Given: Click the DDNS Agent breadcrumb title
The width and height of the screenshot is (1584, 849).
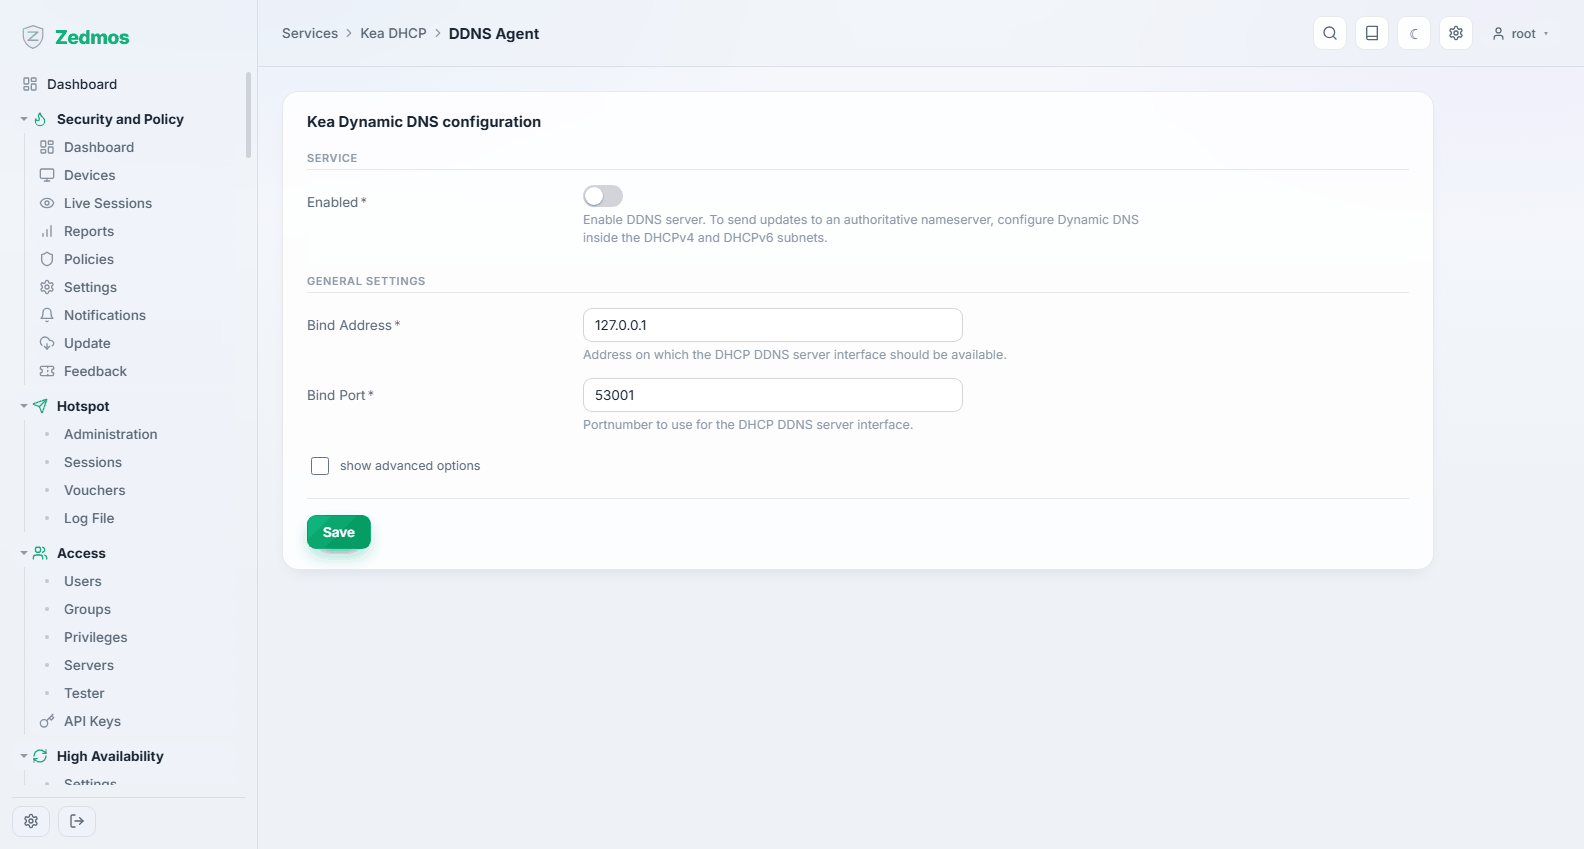Looking at the screenshot, I should tap(494, 34).
